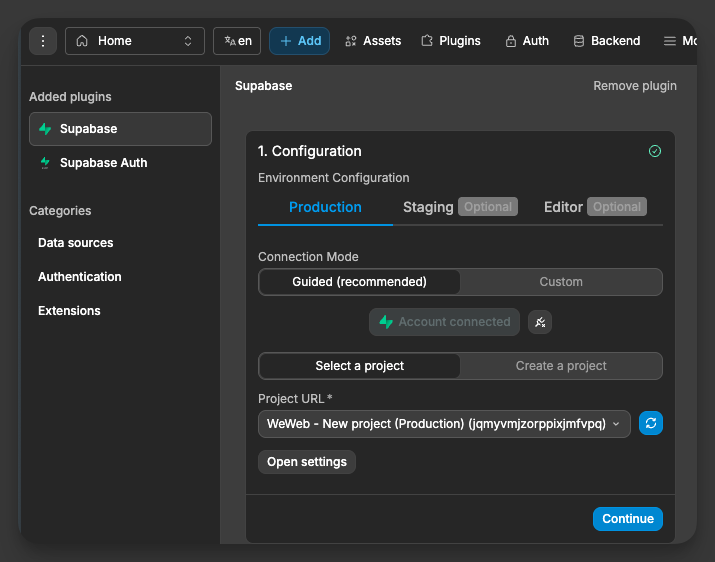715x562 pixels.
Task: Expand the Data sources category
Action: pos(76,243)
